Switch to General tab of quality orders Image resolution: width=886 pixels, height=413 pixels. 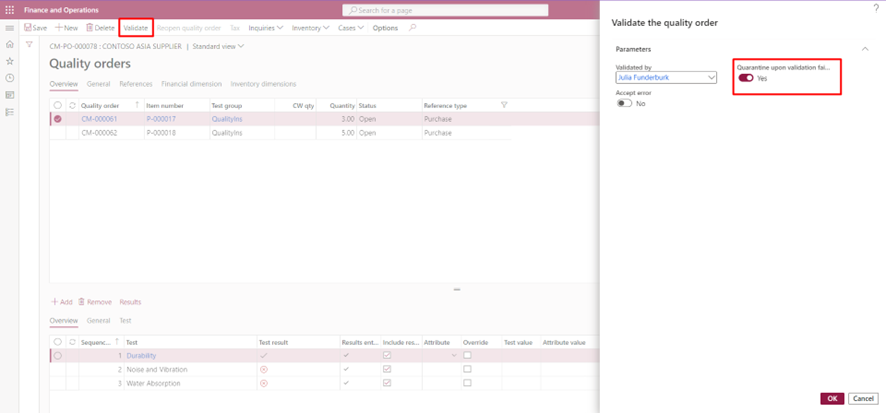[x=98, y=84]
